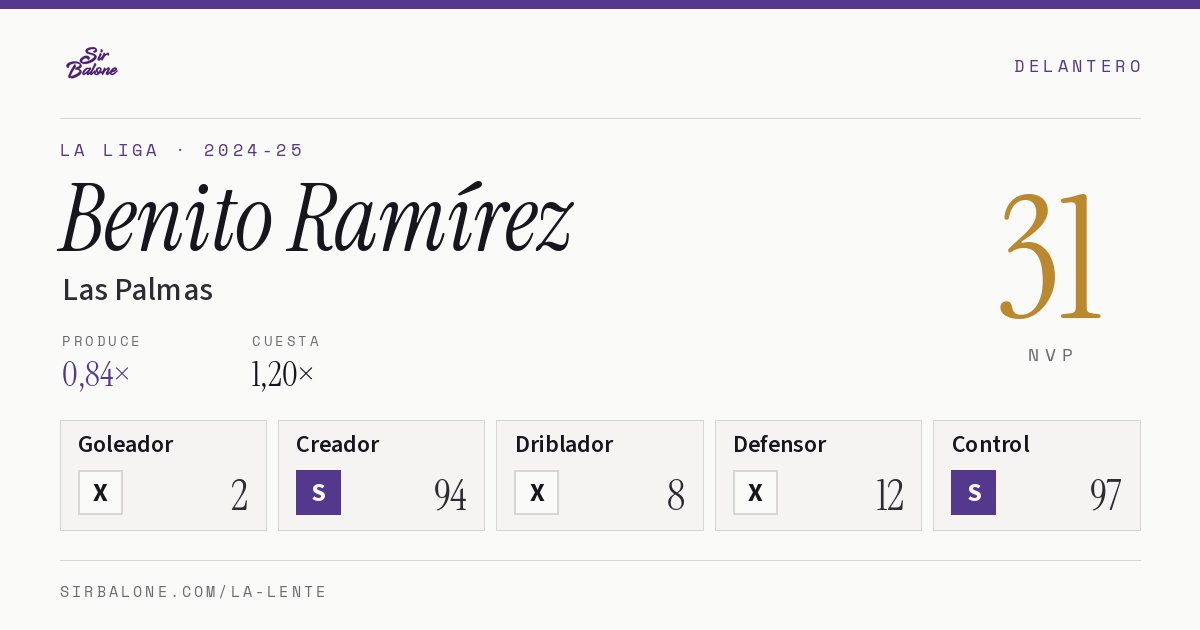
Task: Click the Driblador card title
Action: click(564, 444)
